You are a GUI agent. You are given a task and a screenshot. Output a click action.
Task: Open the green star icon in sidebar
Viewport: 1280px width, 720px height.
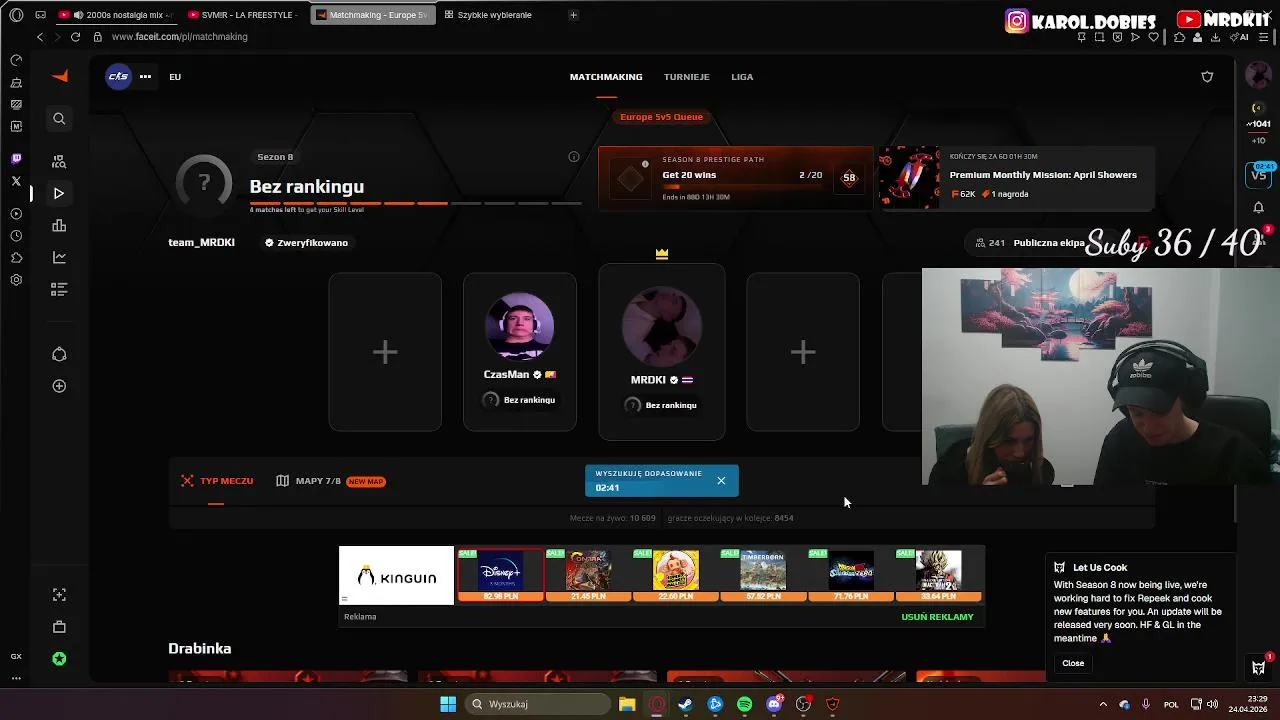click(59, 659)
